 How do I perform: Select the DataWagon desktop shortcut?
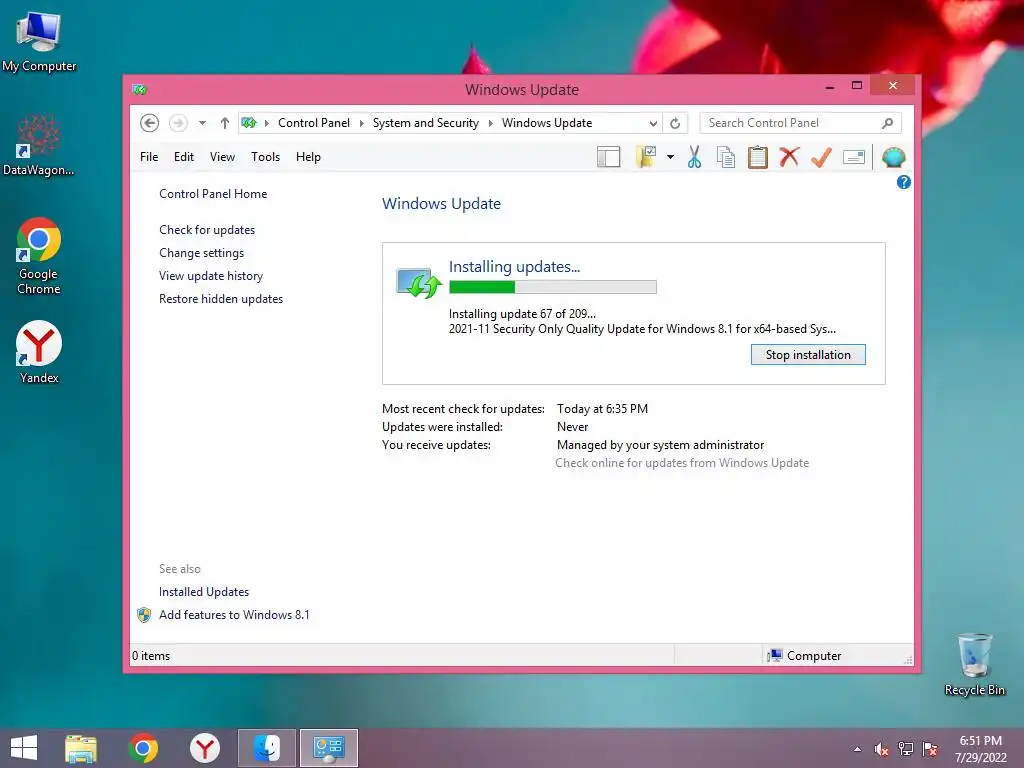coord(39,145)
